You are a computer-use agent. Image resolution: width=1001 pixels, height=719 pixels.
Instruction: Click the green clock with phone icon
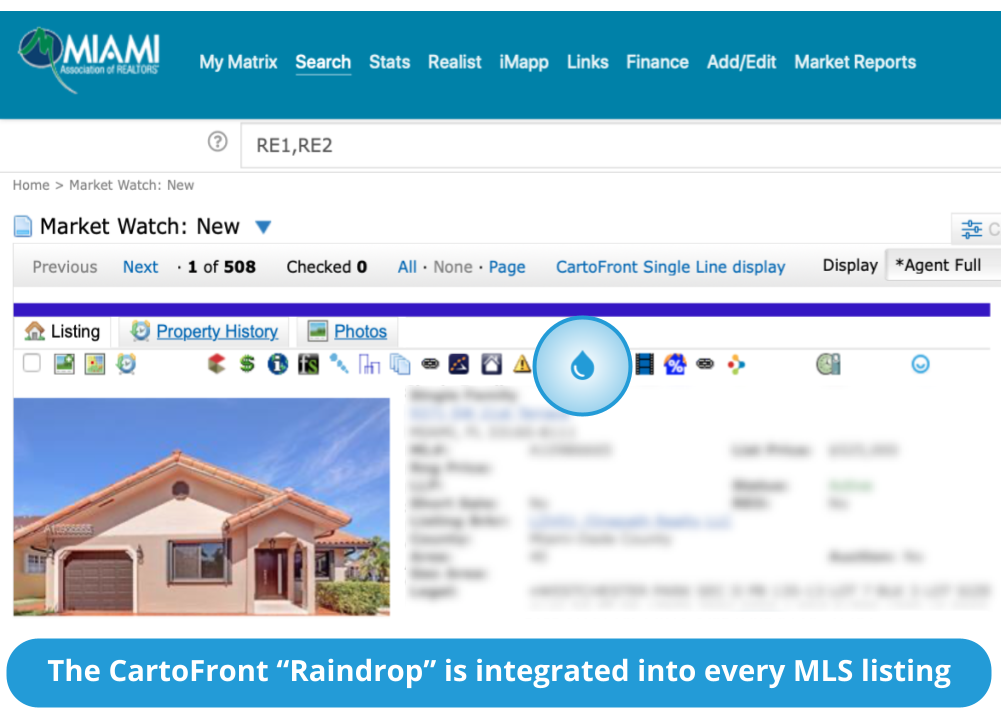pos(828,364)
